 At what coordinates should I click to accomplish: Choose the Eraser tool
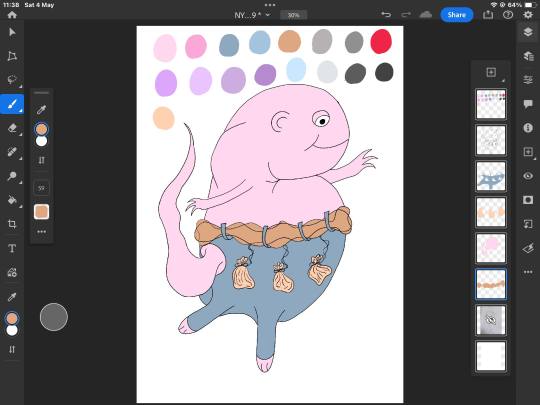point(12,128)
